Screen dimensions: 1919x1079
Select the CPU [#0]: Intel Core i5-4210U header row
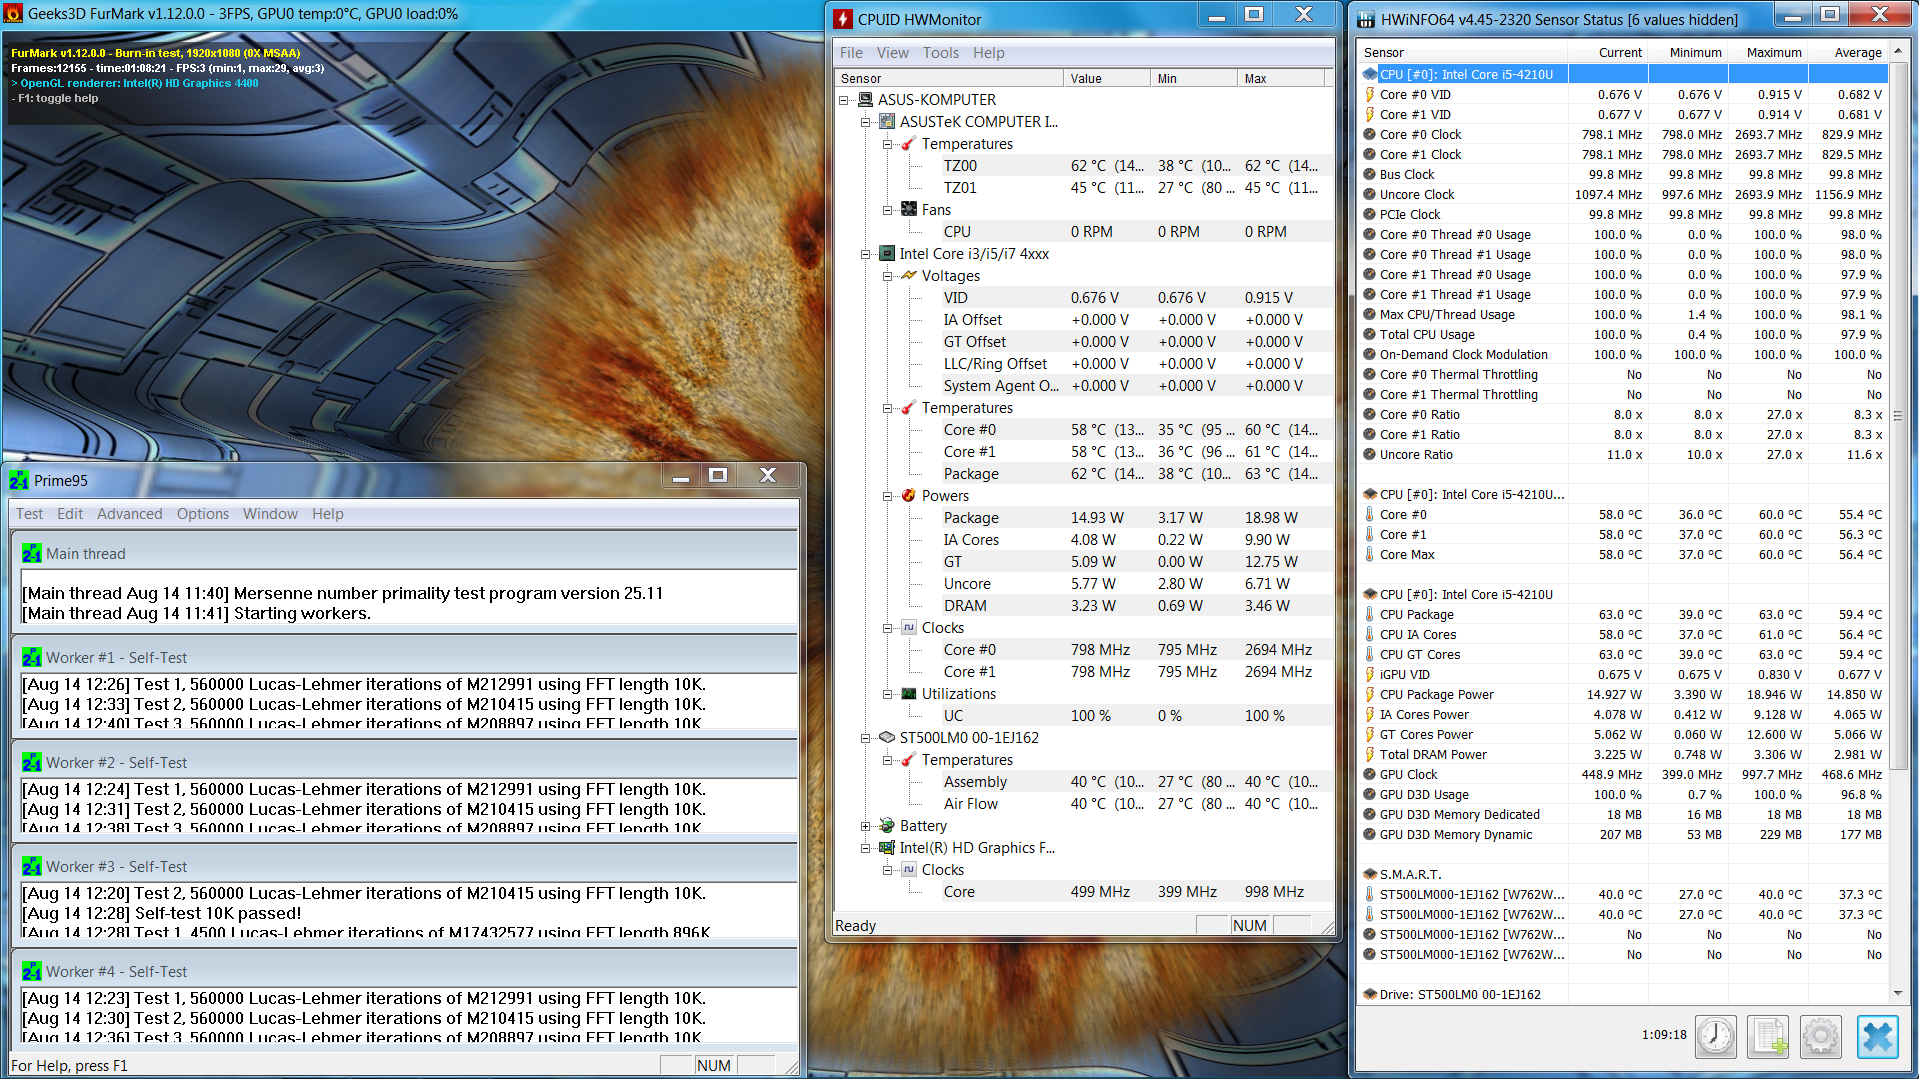(1623, 75)
